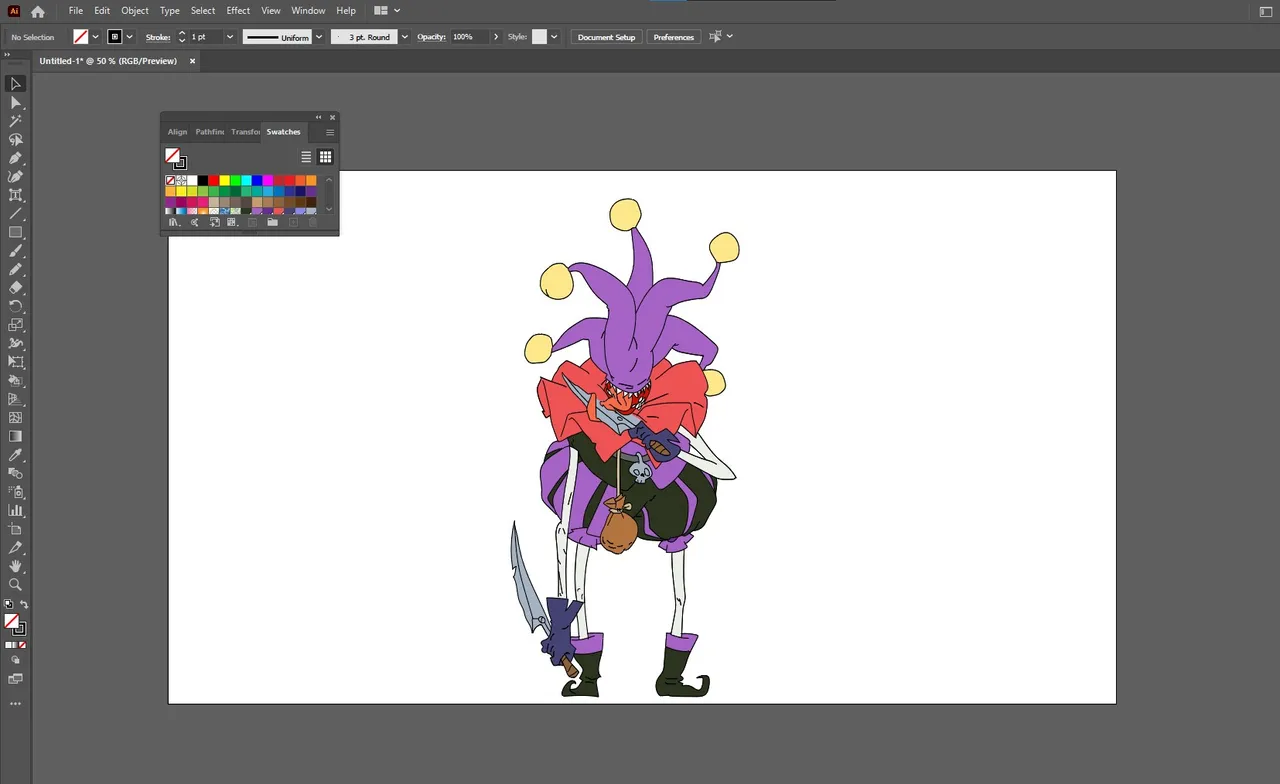Open Fill color dropdown in control bar
1280x784 pixels.
coord(96,37)
